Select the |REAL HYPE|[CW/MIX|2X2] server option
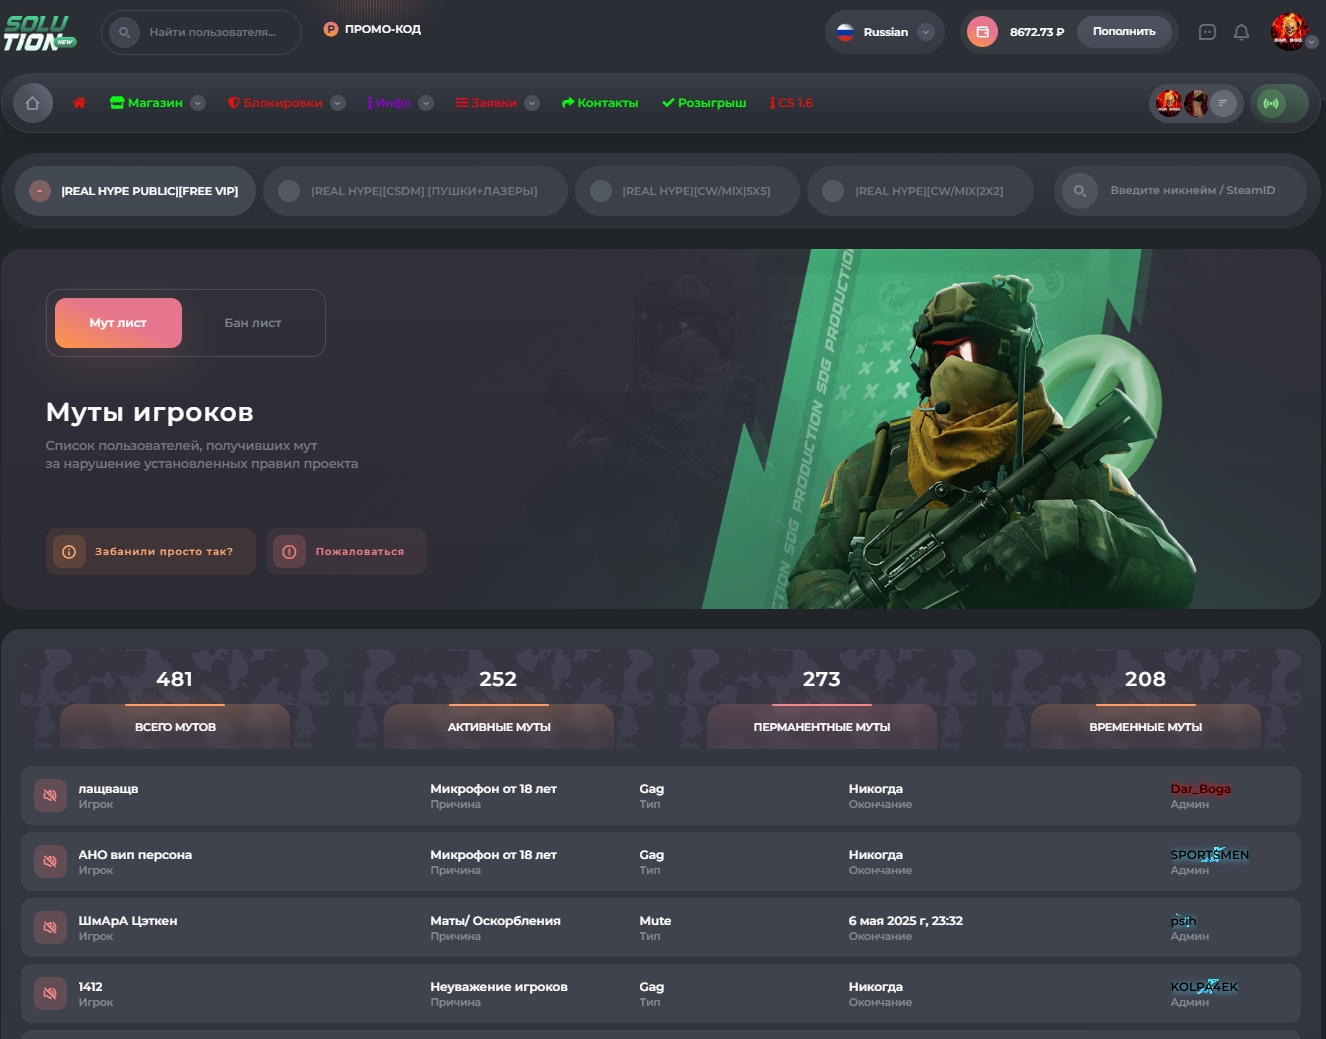This screenshot has width=1326, height=1039. coord(919,190)
